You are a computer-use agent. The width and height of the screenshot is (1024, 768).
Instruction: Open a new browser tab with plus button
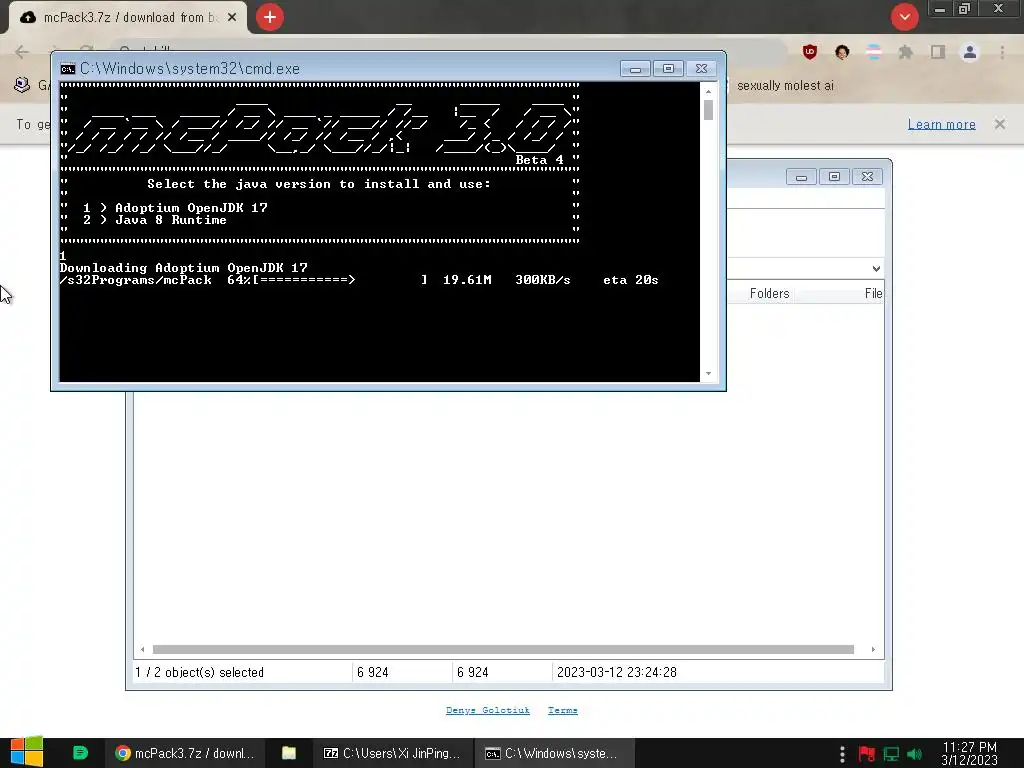270,17
